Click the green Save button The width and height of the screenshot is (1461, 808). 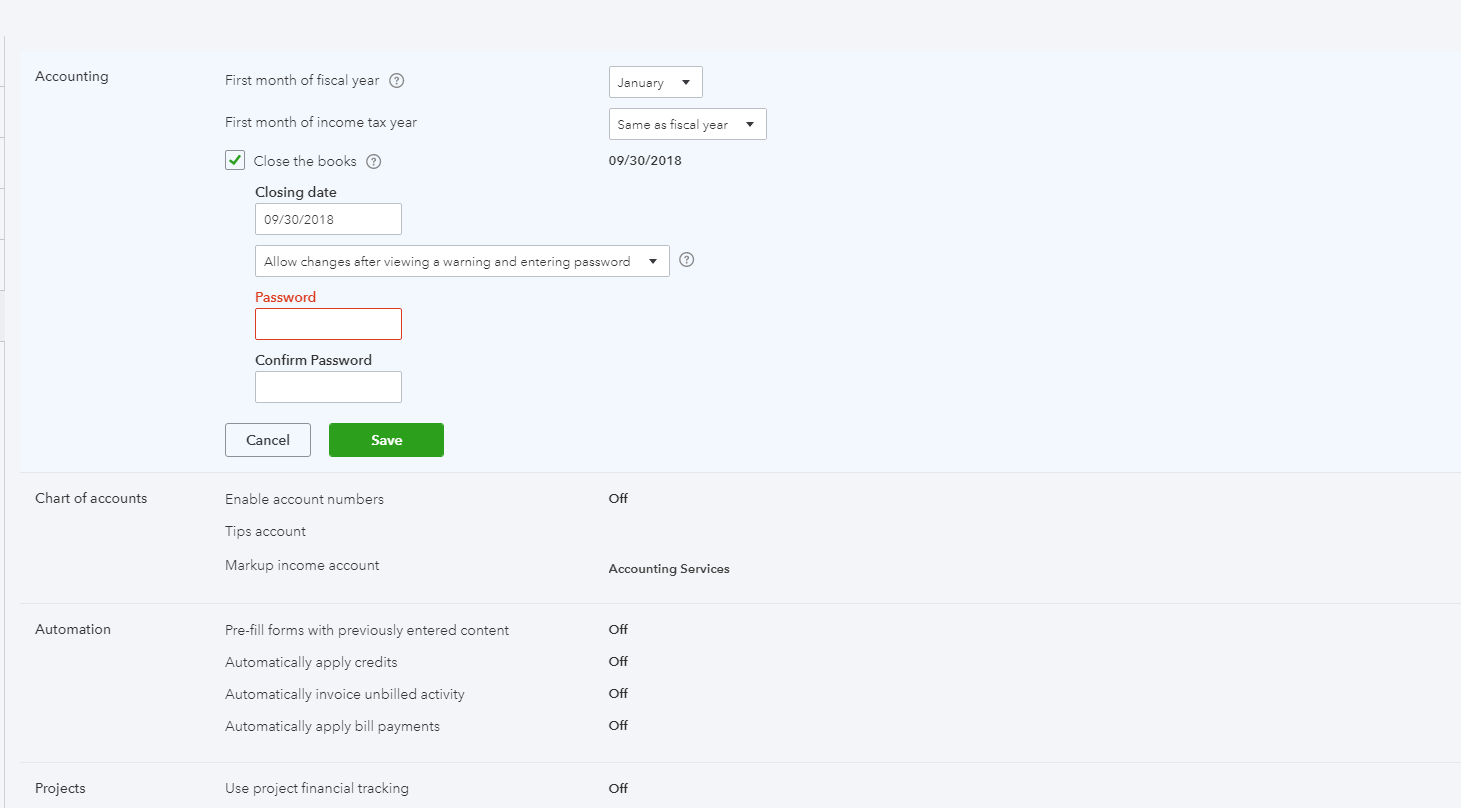tap(386, 440)
